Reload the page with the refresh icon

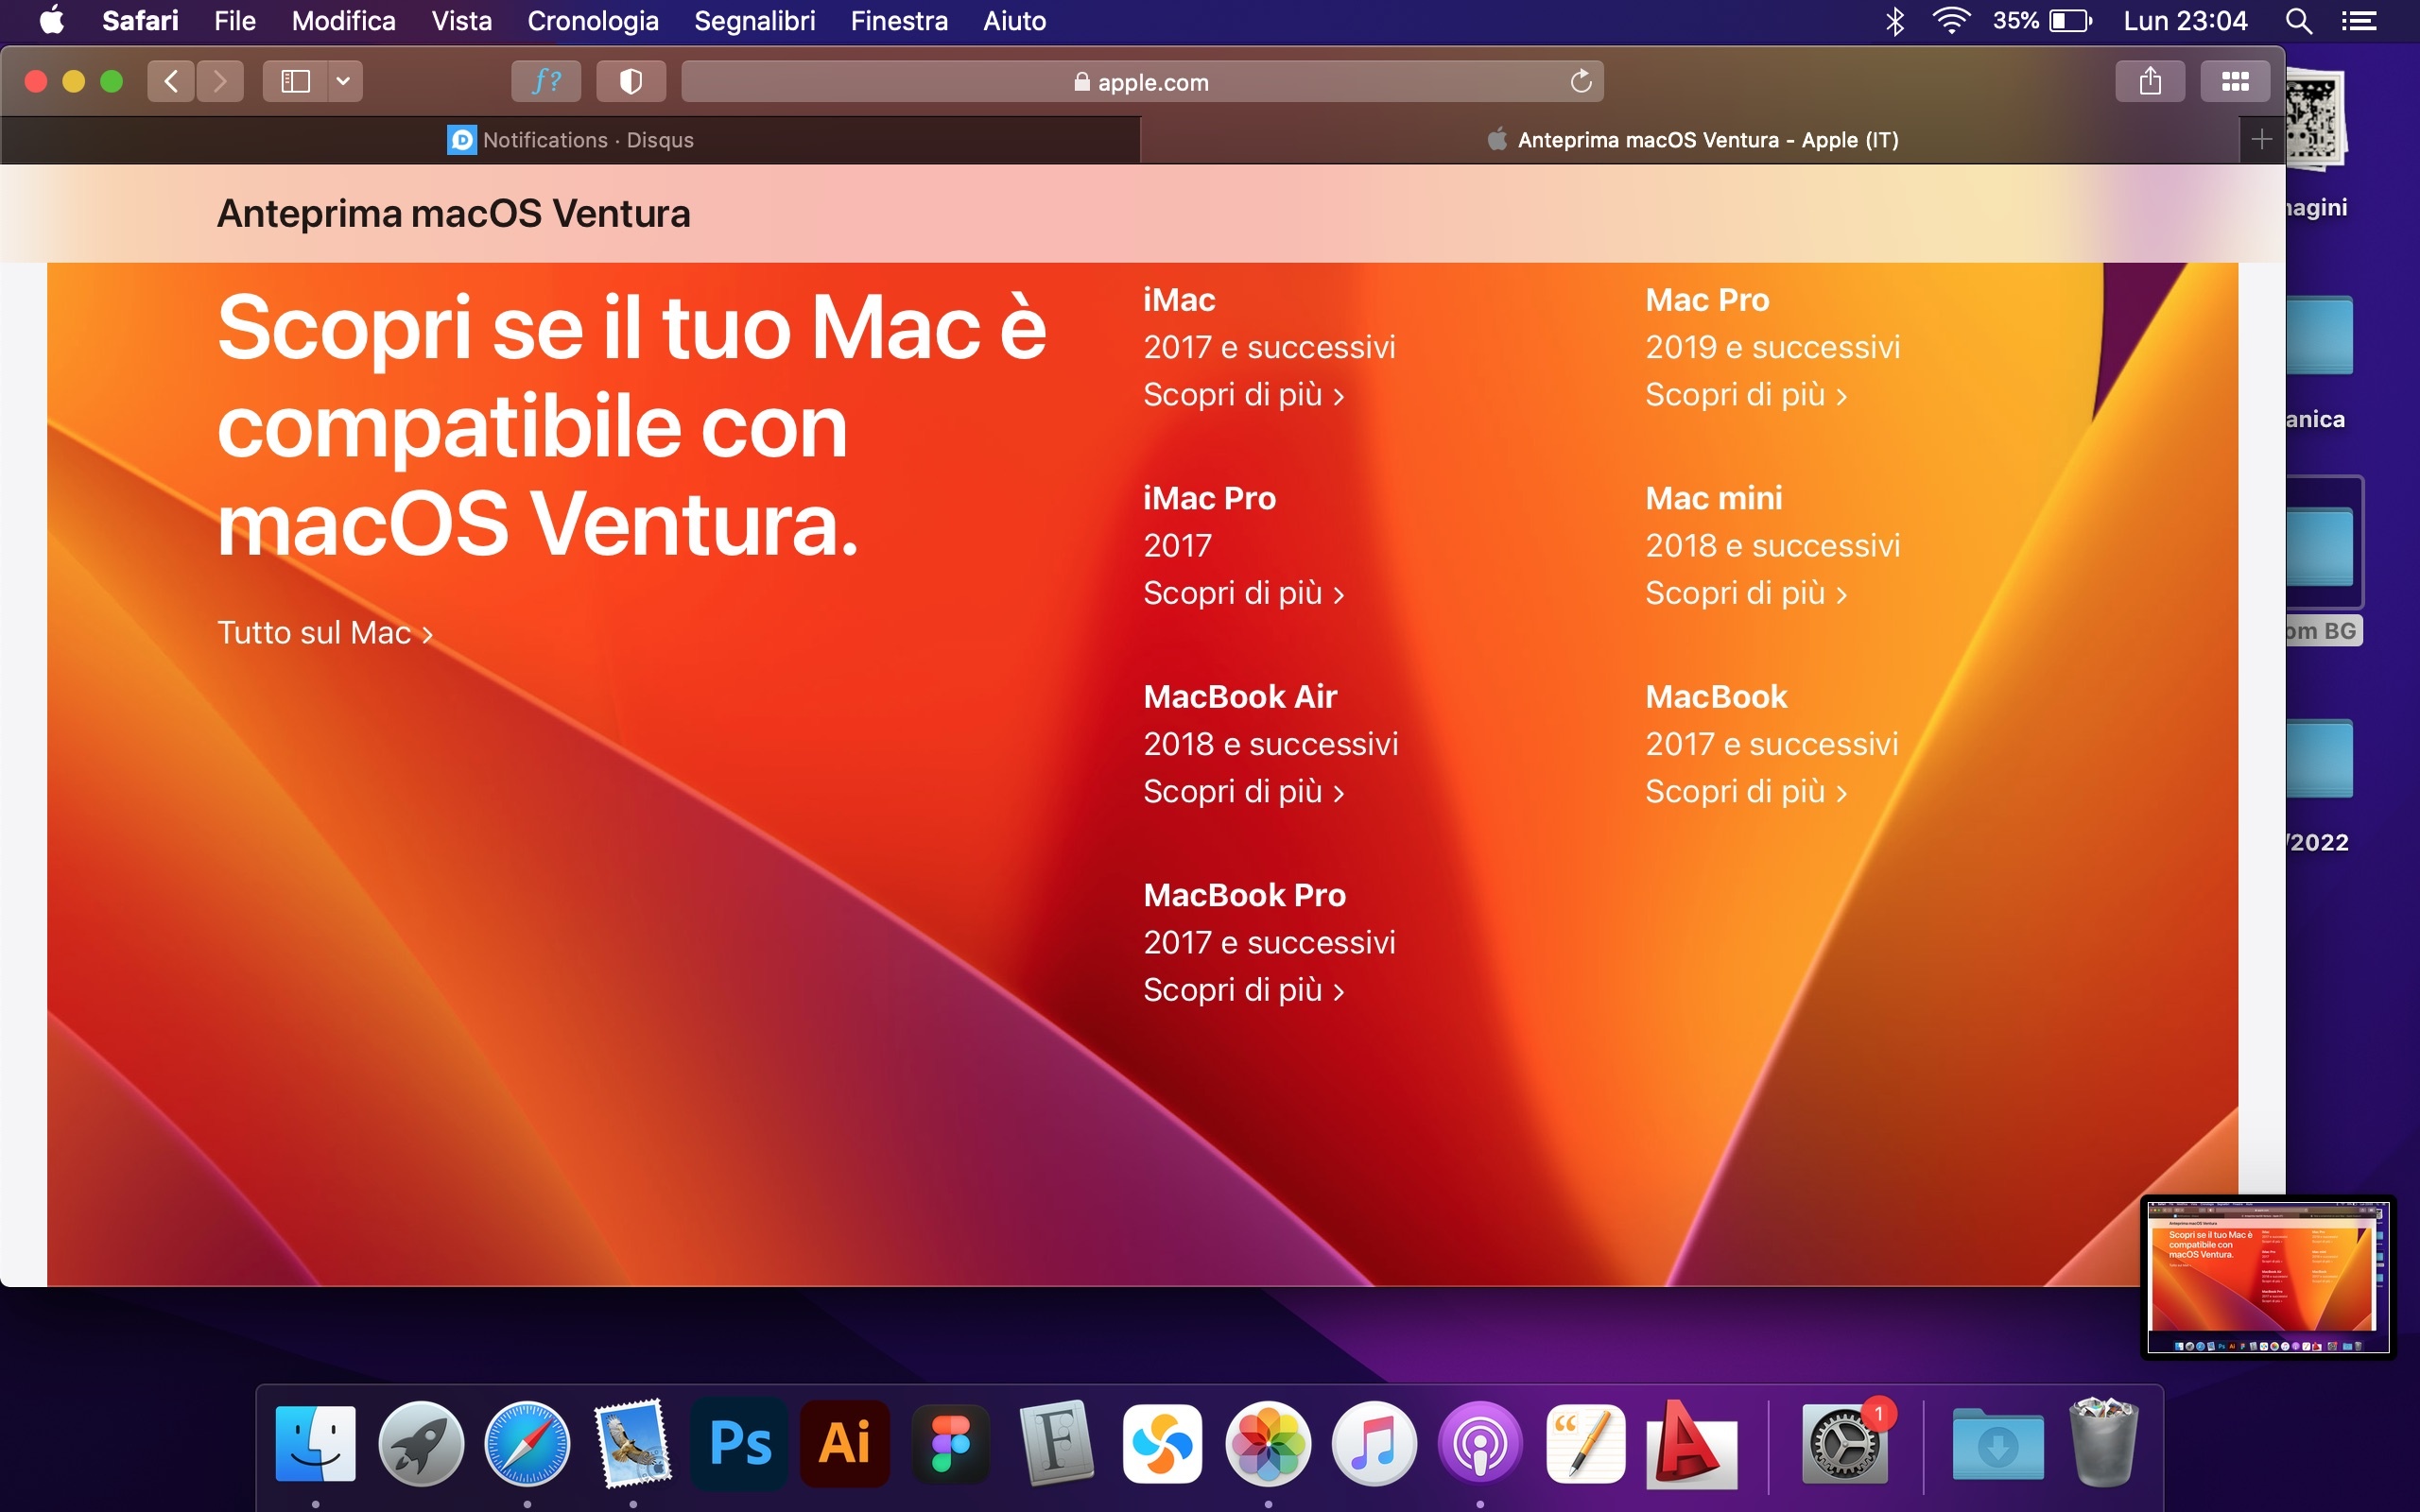1580,81
